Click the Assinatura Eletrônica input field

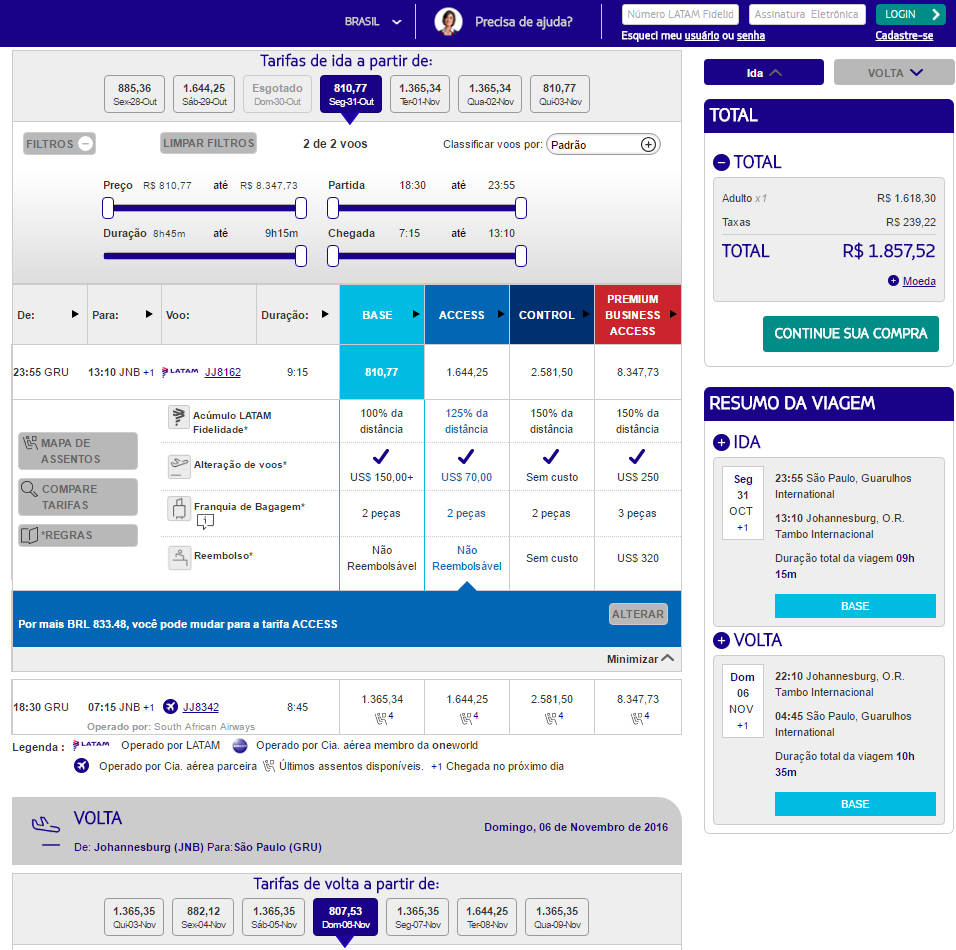click(x=807, y=14)
